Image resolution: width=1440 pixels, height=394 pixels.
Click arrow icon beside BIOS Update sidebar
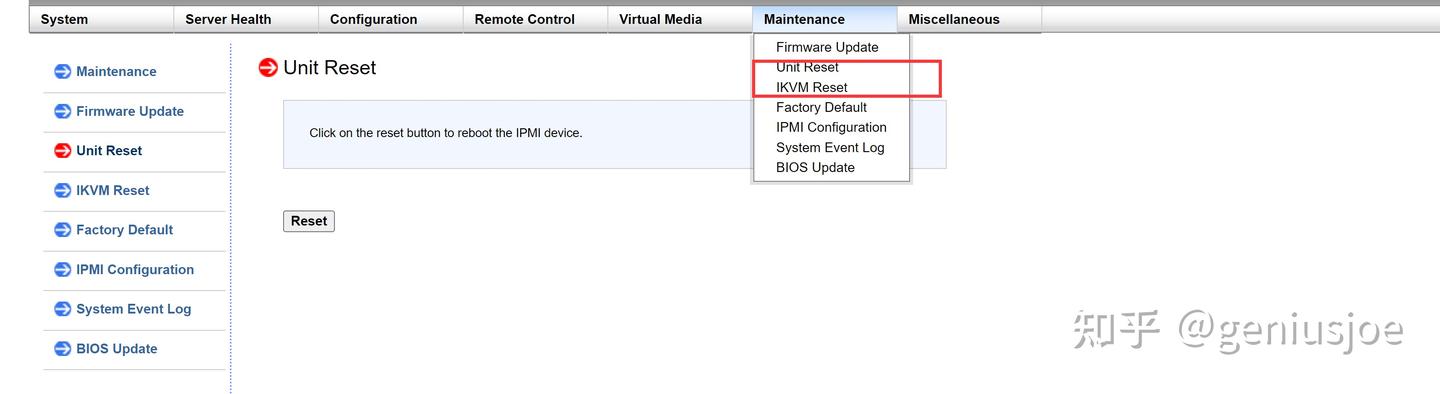pyautogui.click(x=62, y=348)
